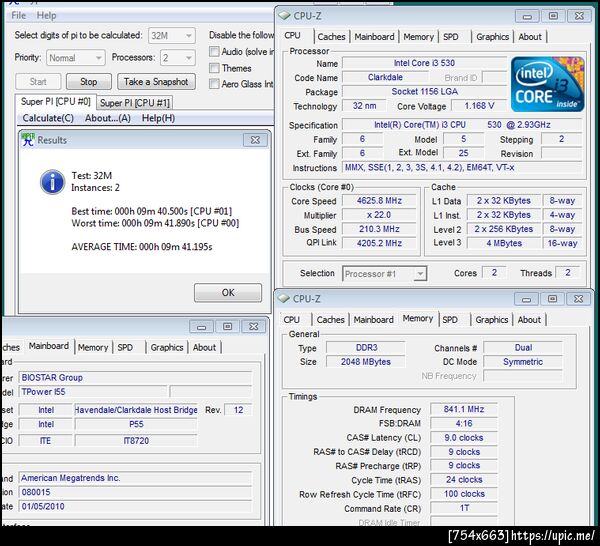Screen dimensions: 600x546
Task: Open the Processors count dropdown
Action: click(178, 58)
